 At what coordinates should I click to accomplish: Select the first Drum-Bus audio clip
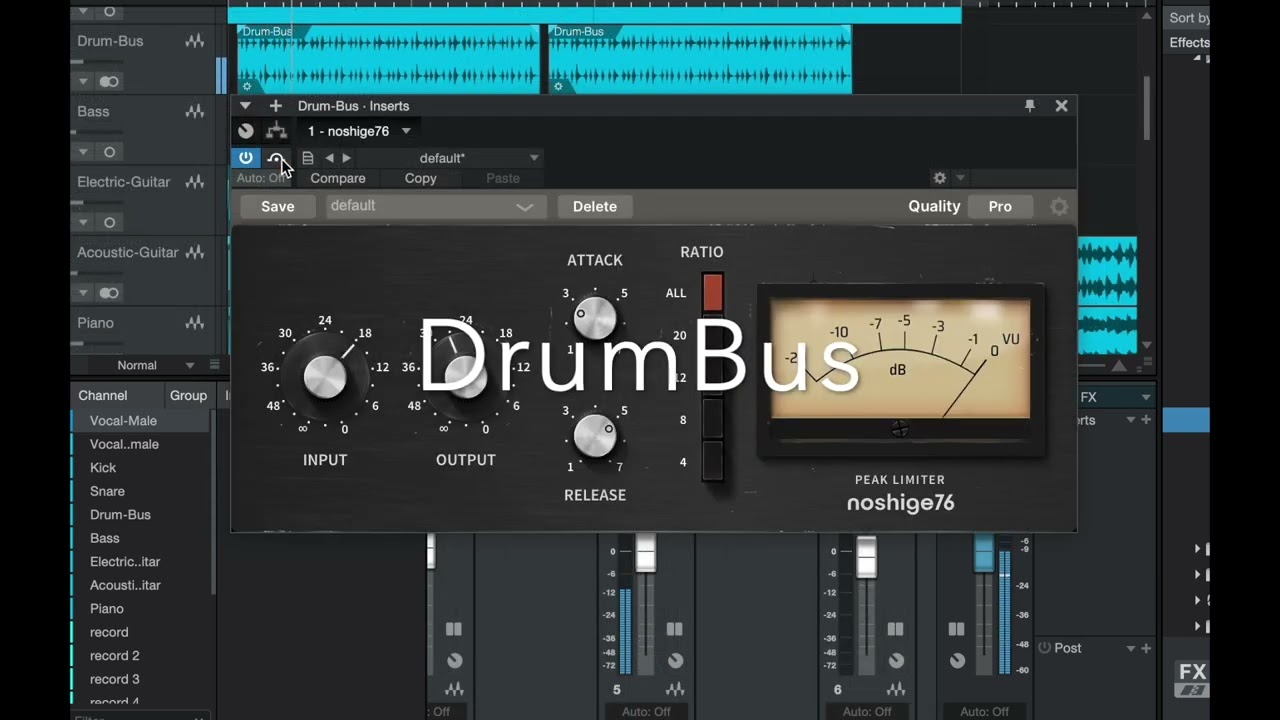(389, 59)
